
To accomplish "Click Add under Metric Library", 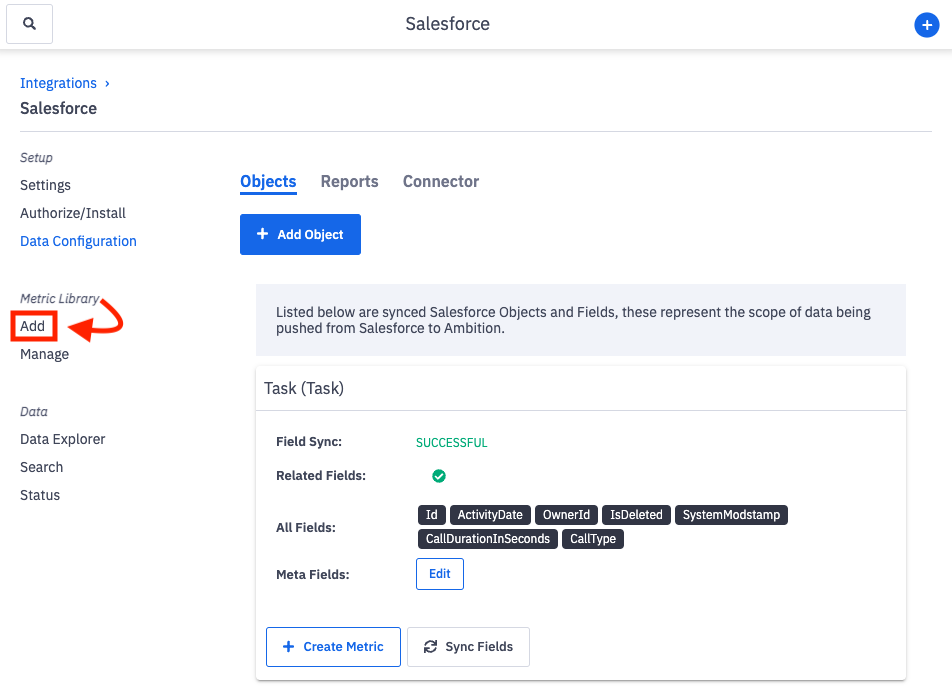I will 32,325.
